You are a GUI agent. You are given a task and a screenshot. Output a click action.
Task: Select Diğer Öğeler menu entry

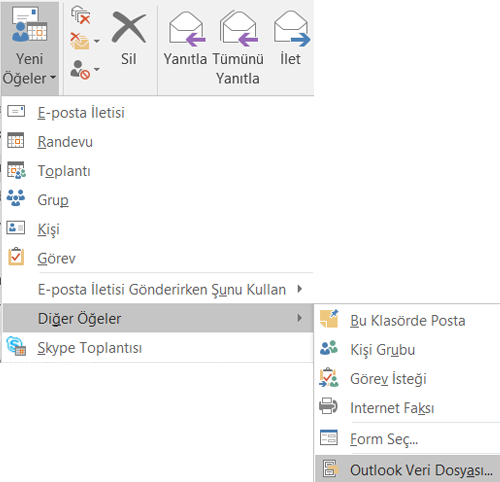pos(157,318)
